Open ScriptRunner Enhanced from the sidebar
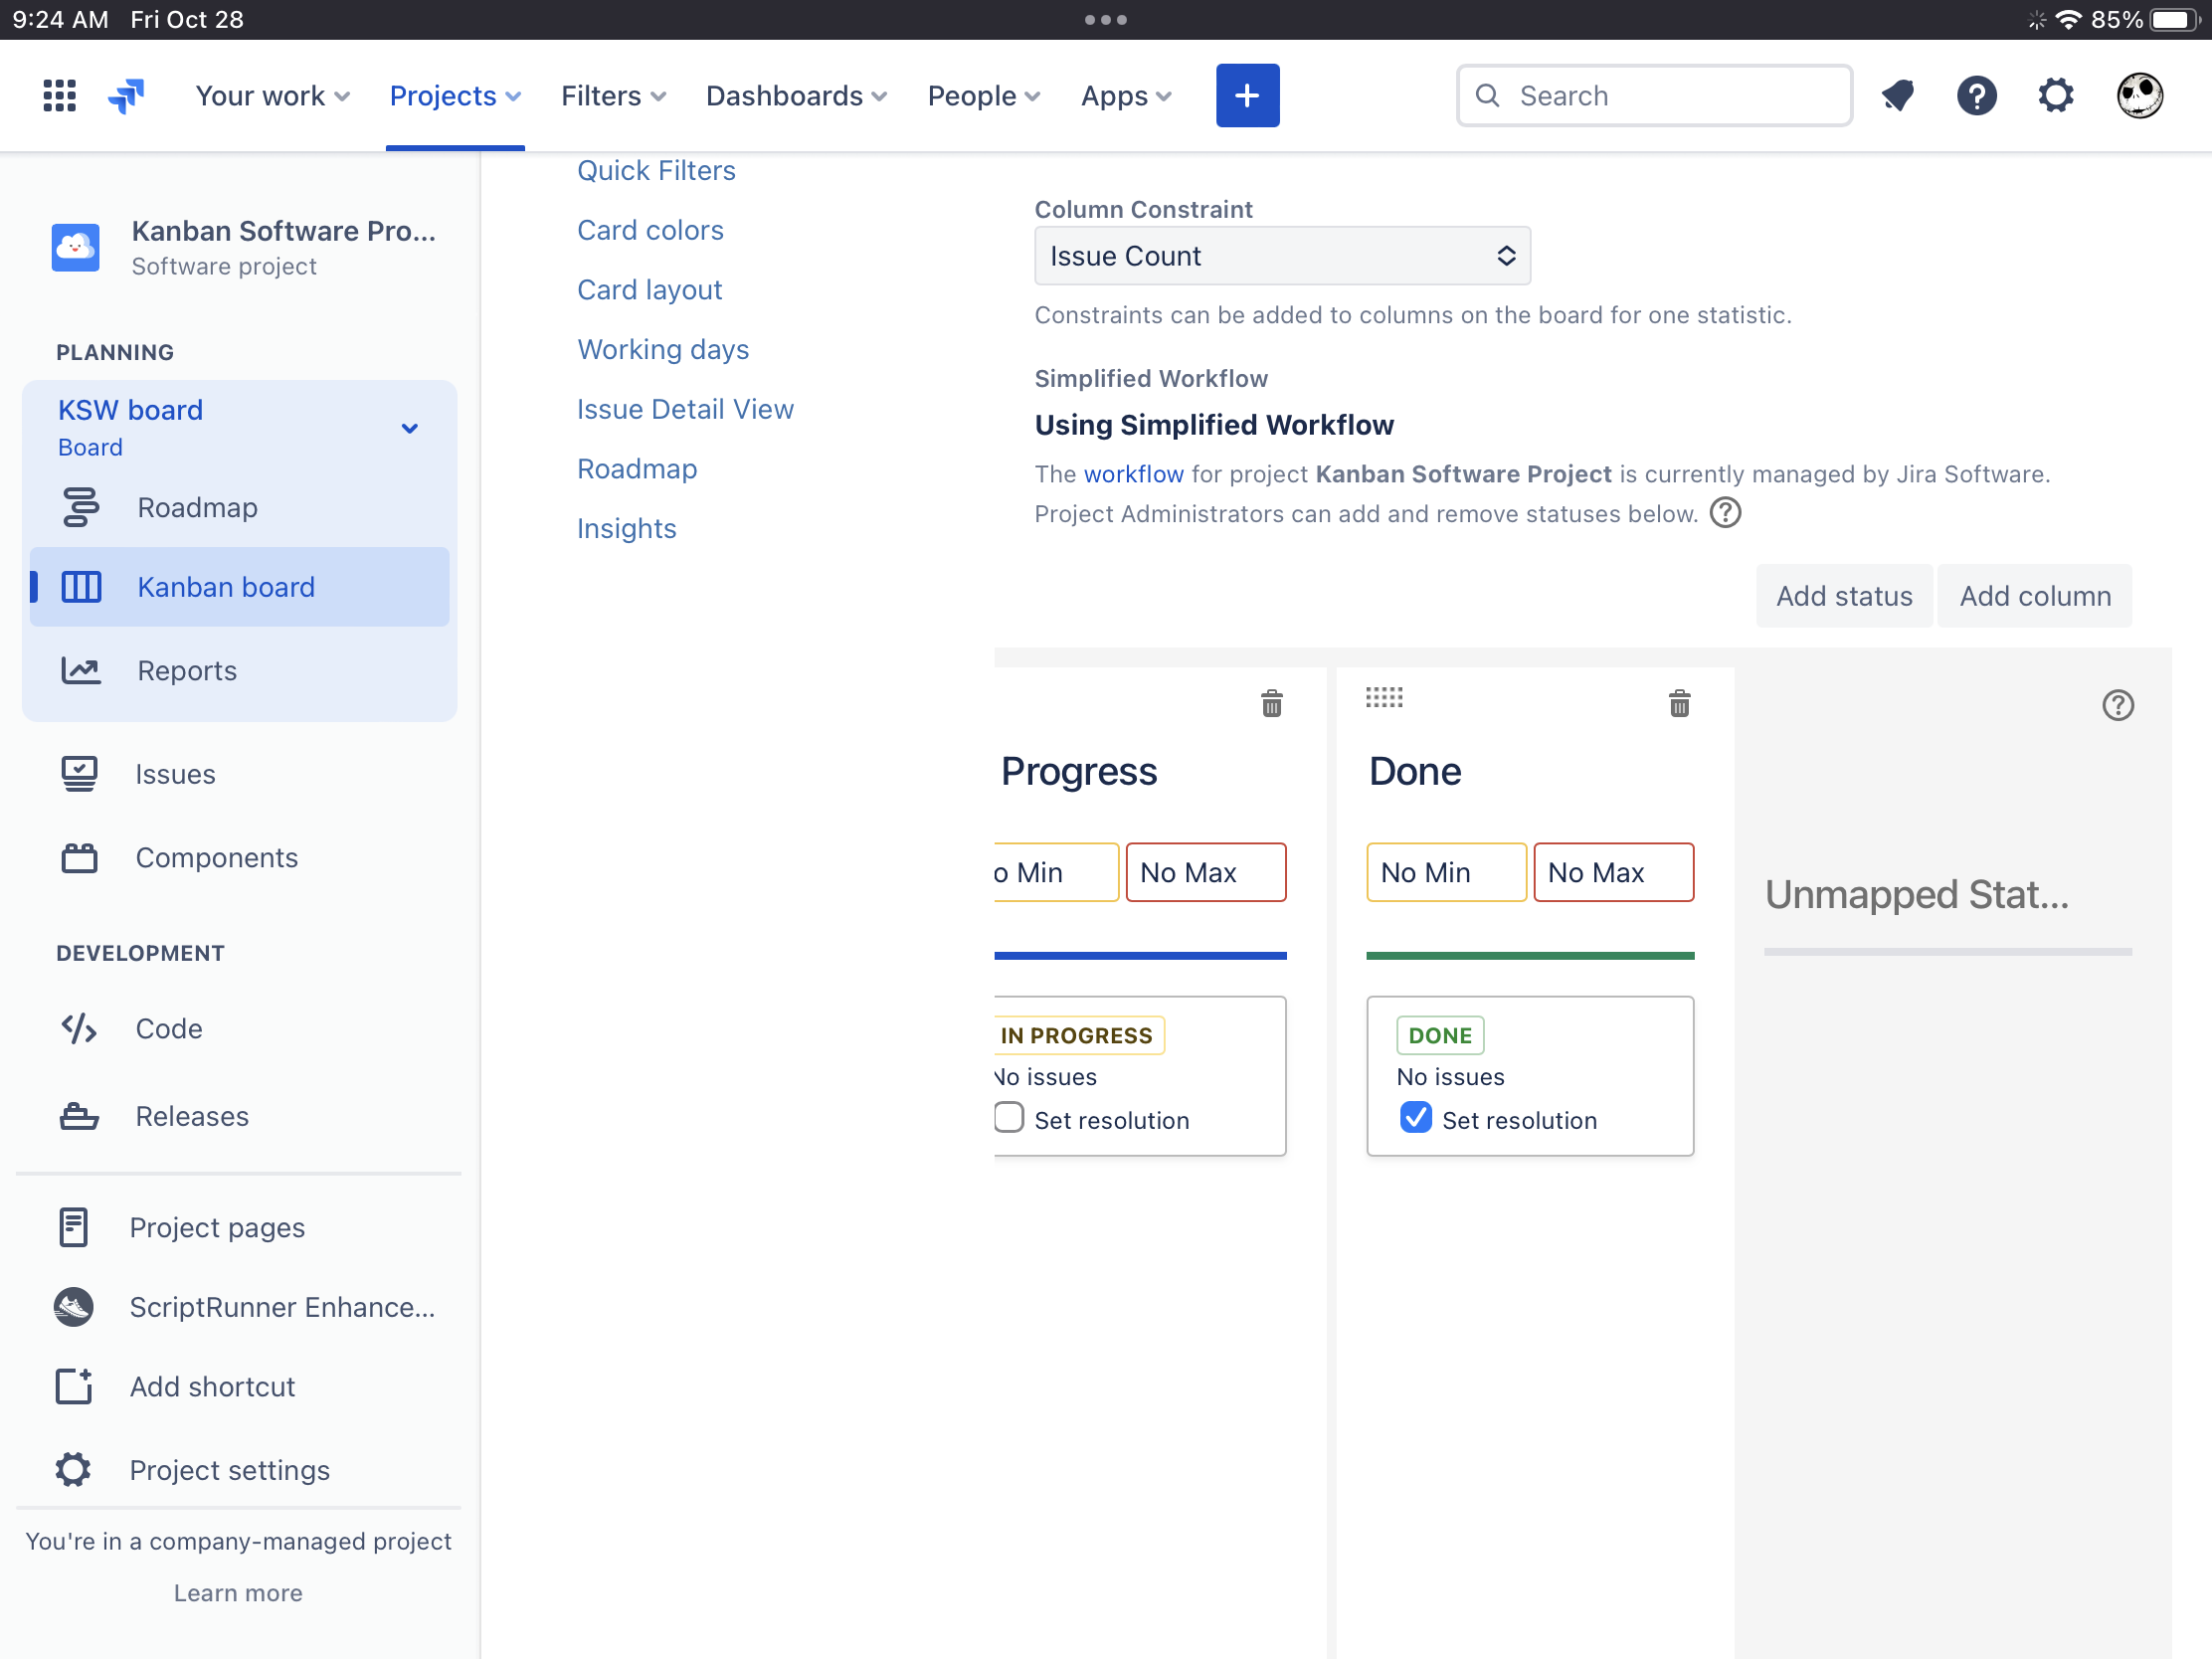Image resolution: width=2212 pixels, height=1659 pixels. click(283, 1307)
